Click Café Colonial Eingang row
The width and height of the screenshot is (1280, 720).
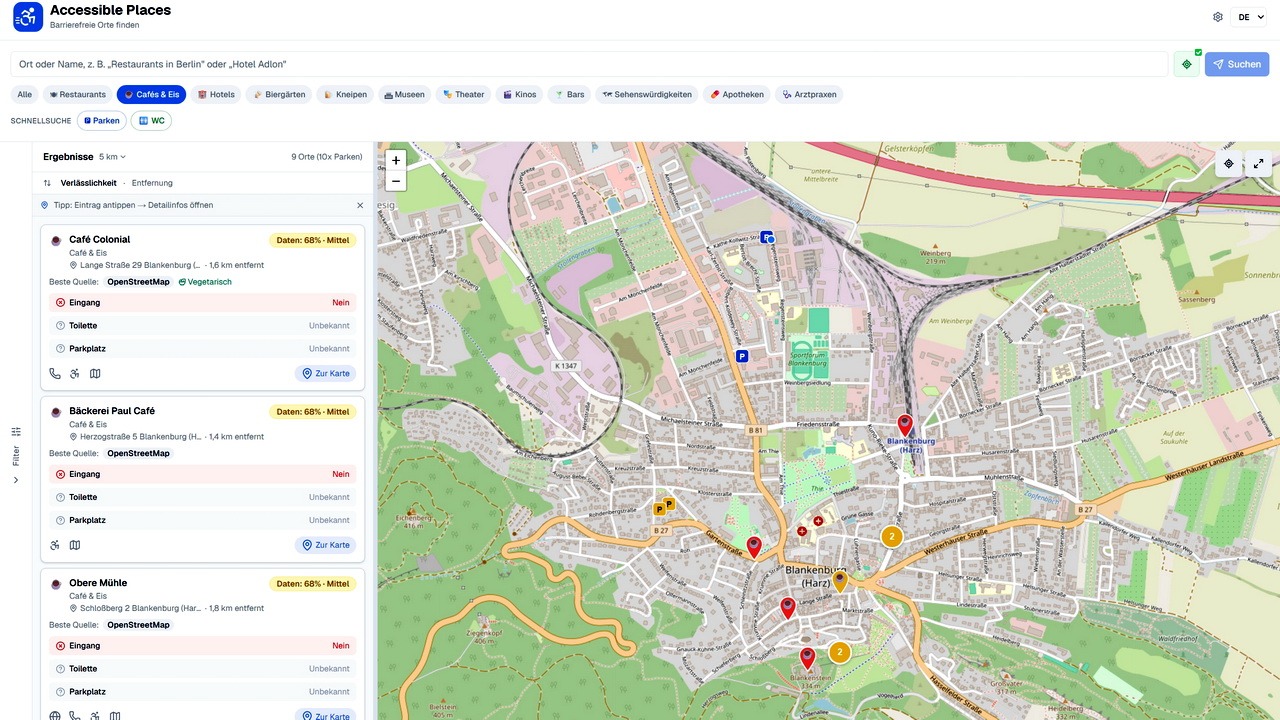click(202, 303)
